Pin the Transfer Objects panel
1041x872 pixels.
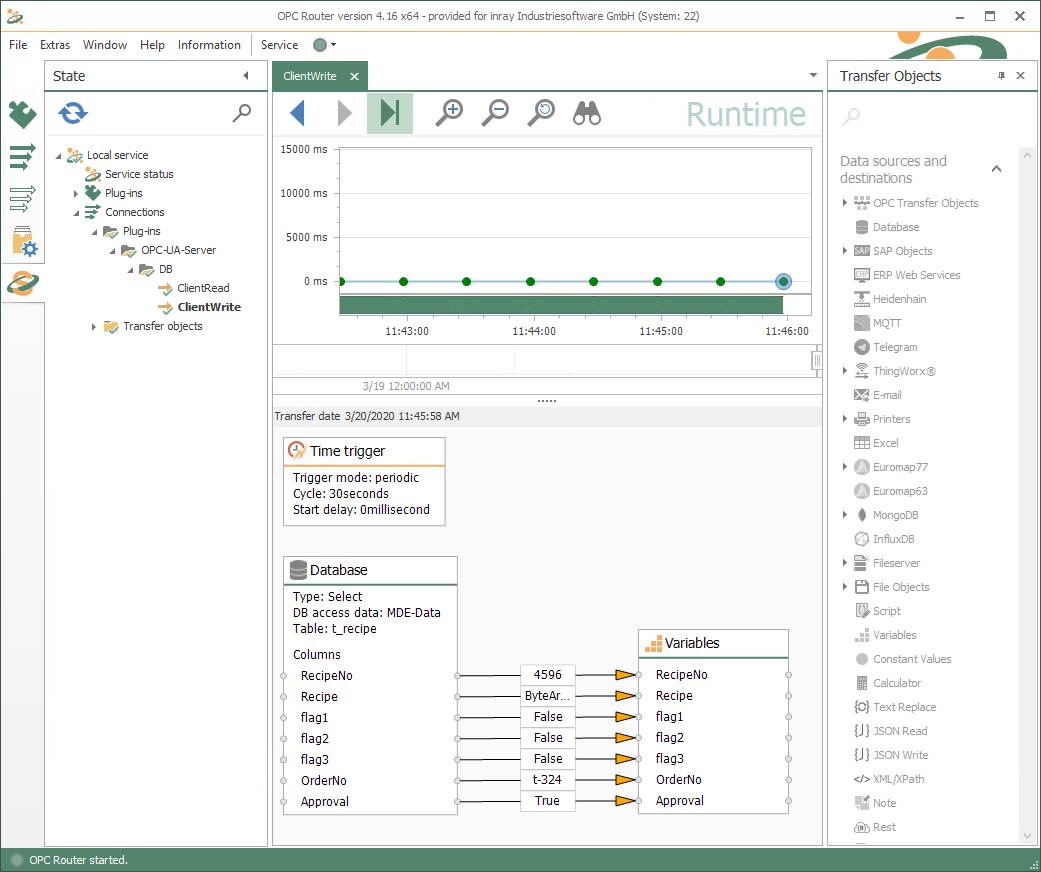[x=1001, y=76]
